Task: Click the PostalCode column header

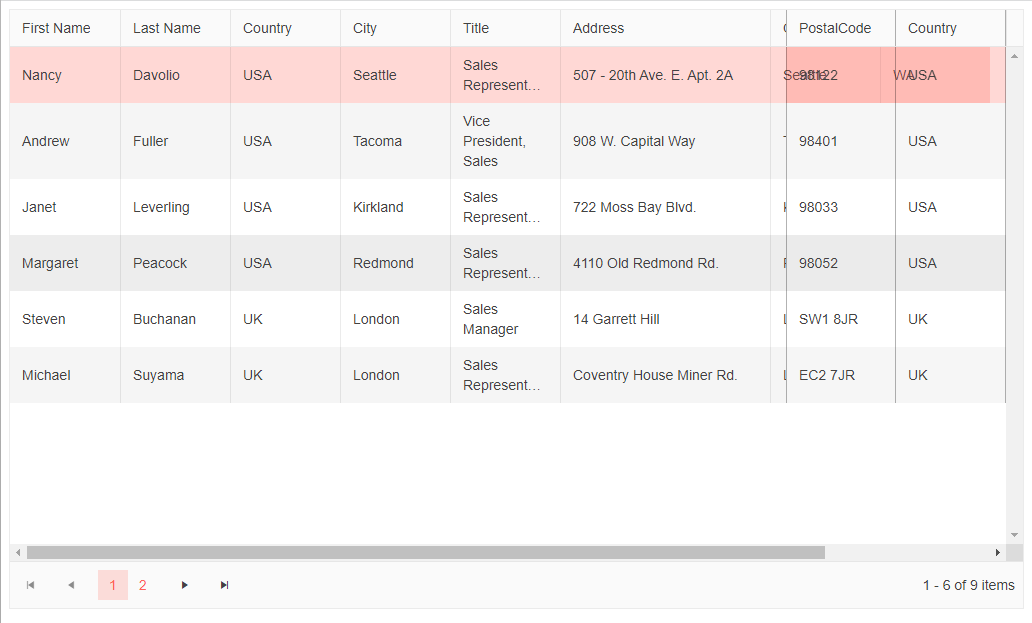Action: pyautogui.click(x=835, y=28)
